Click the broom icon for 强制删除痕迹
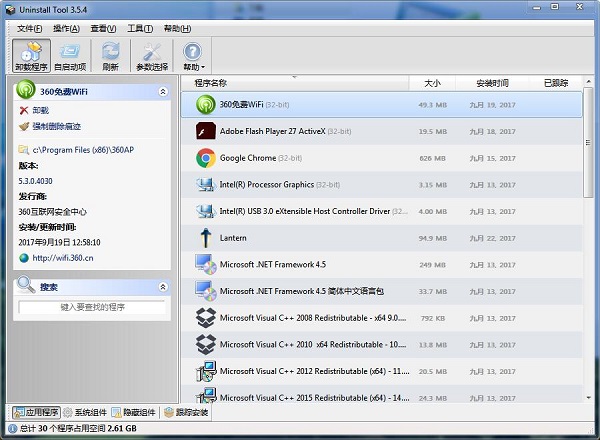Screen dimensions: 600x440 tap(24, 126)
